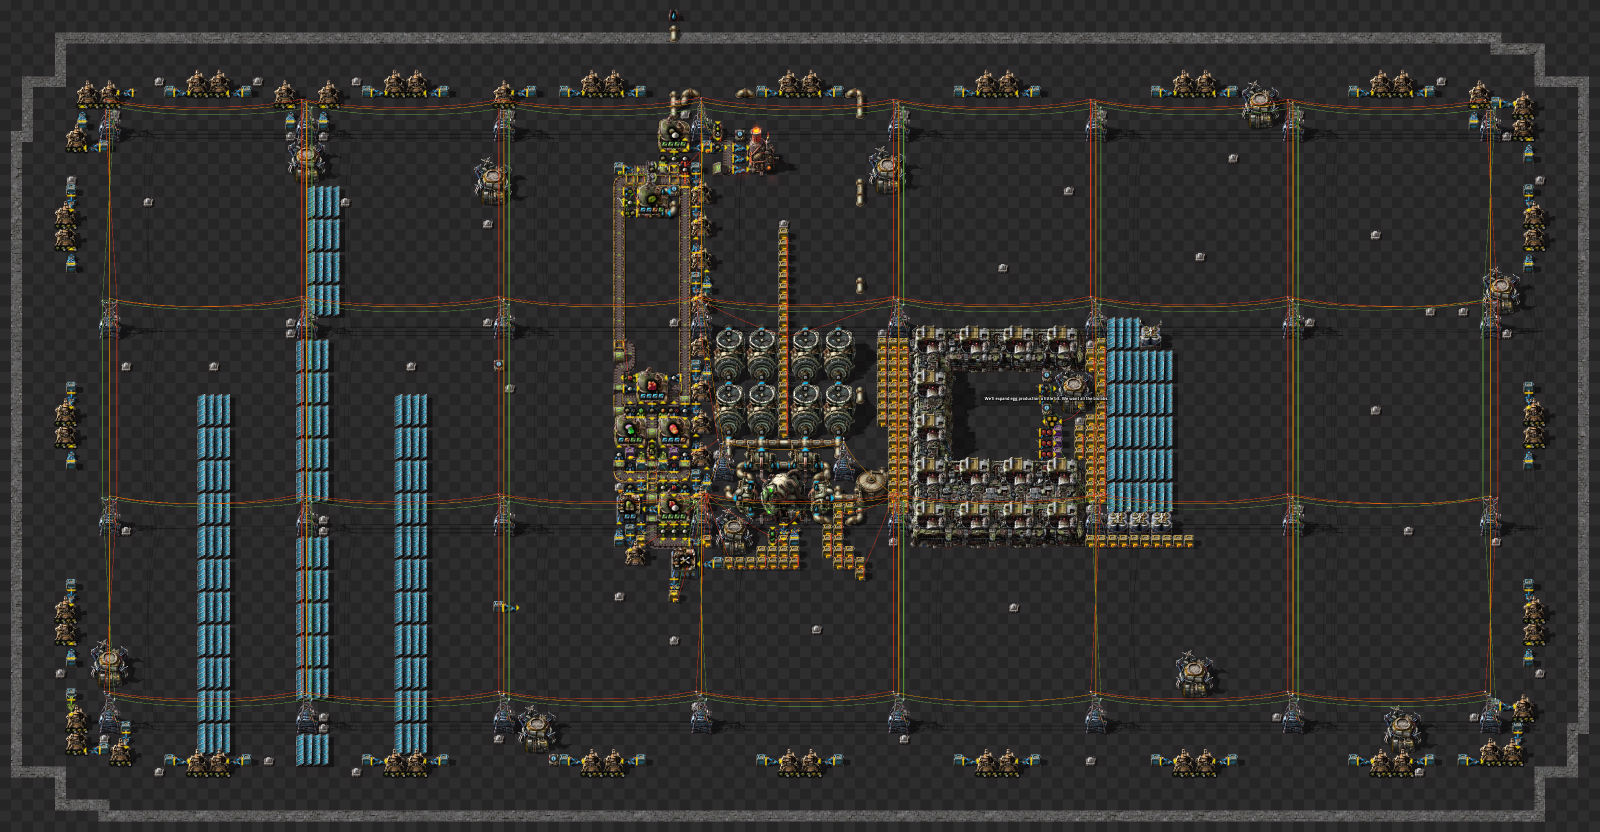
Task: Click the row of three accumulators under the right solar array
Action: 1139,521
